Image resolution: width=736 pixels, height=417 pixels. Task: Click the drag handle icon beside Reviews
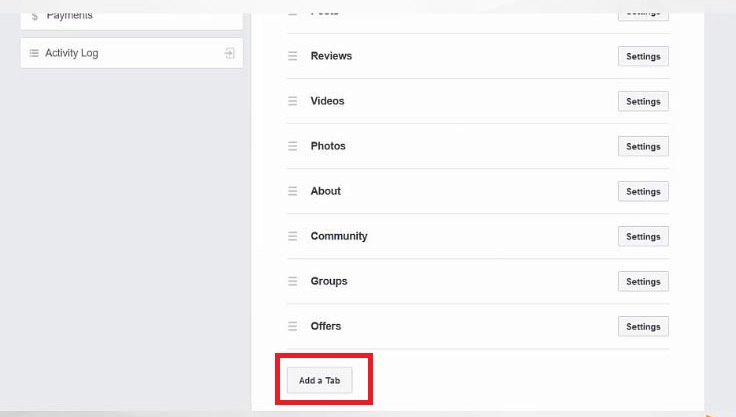pos(293,56)
